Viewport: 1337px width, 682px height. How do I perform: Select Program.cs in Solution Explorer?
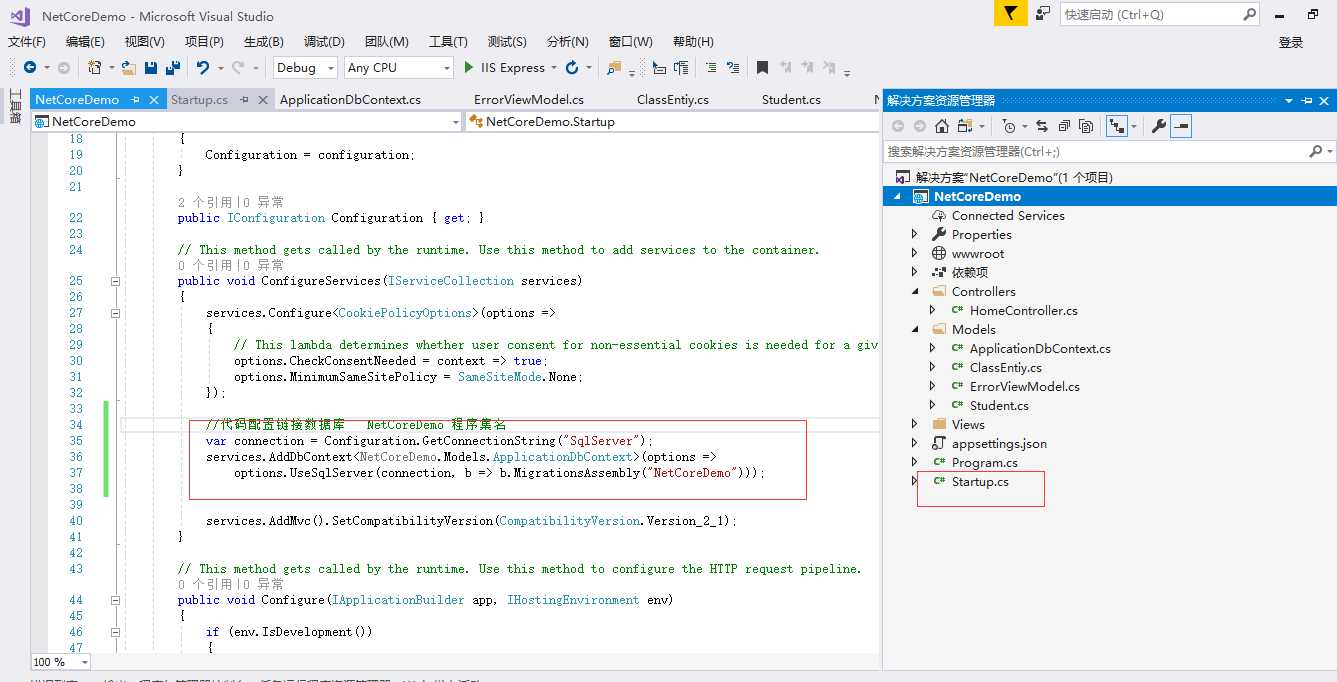tap(985, 463)
